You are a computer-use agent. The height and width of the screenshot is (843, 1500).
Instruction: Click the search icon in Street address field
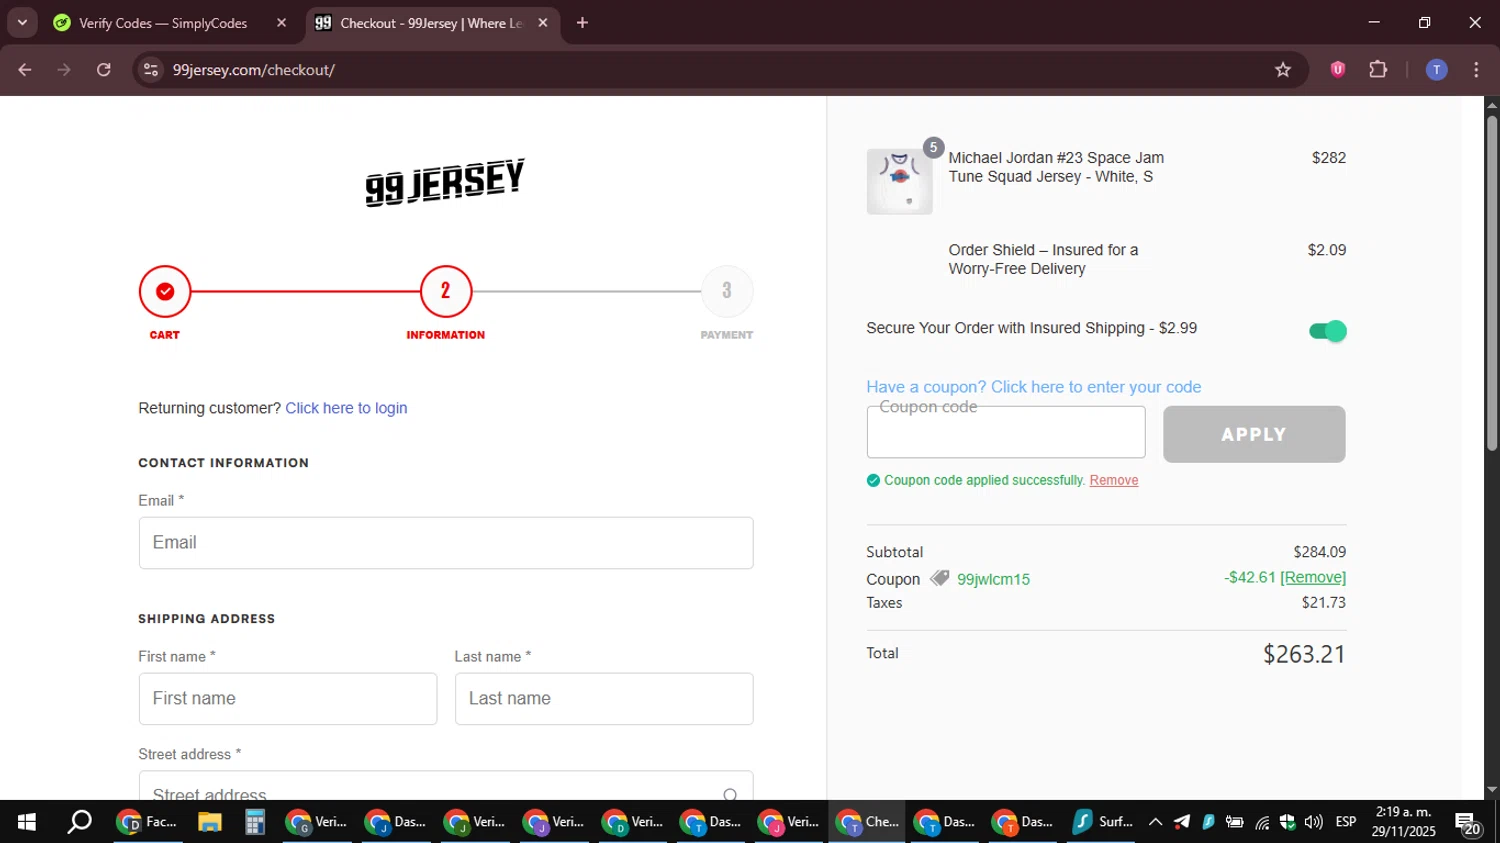730,795
